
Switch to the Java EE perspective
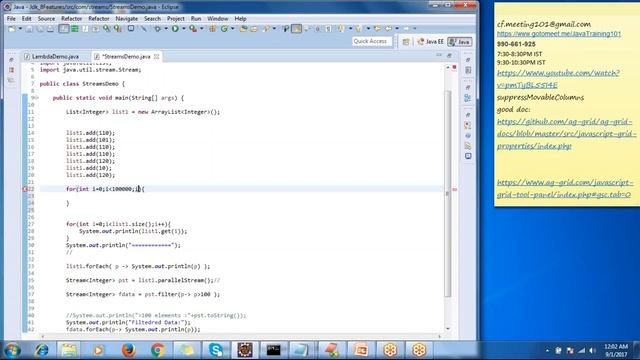coord(431,42)
